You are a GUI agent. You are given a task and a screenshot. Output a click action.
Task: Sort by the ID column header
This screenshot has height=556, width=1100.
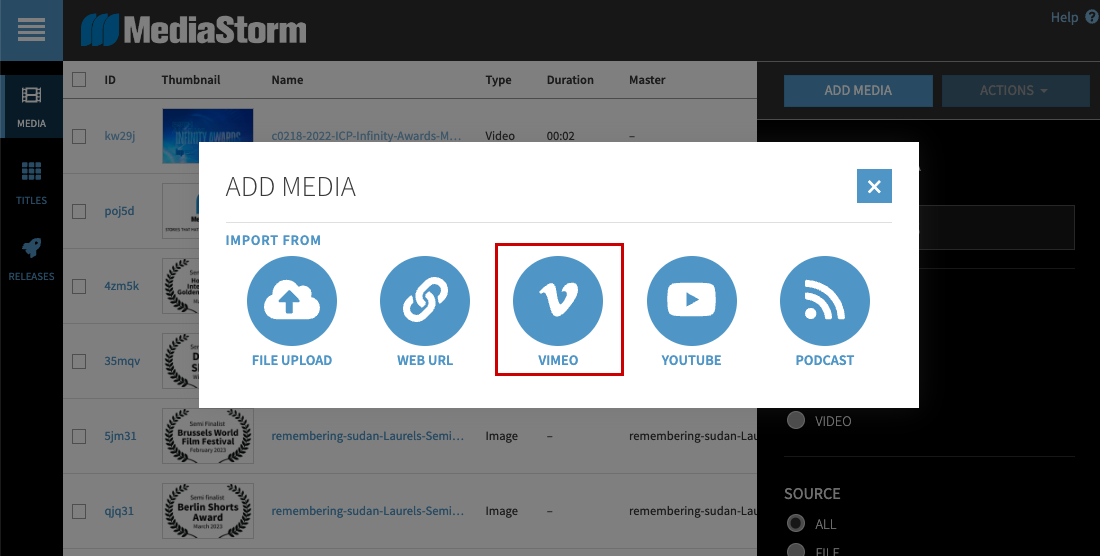[x=110, y=80]
